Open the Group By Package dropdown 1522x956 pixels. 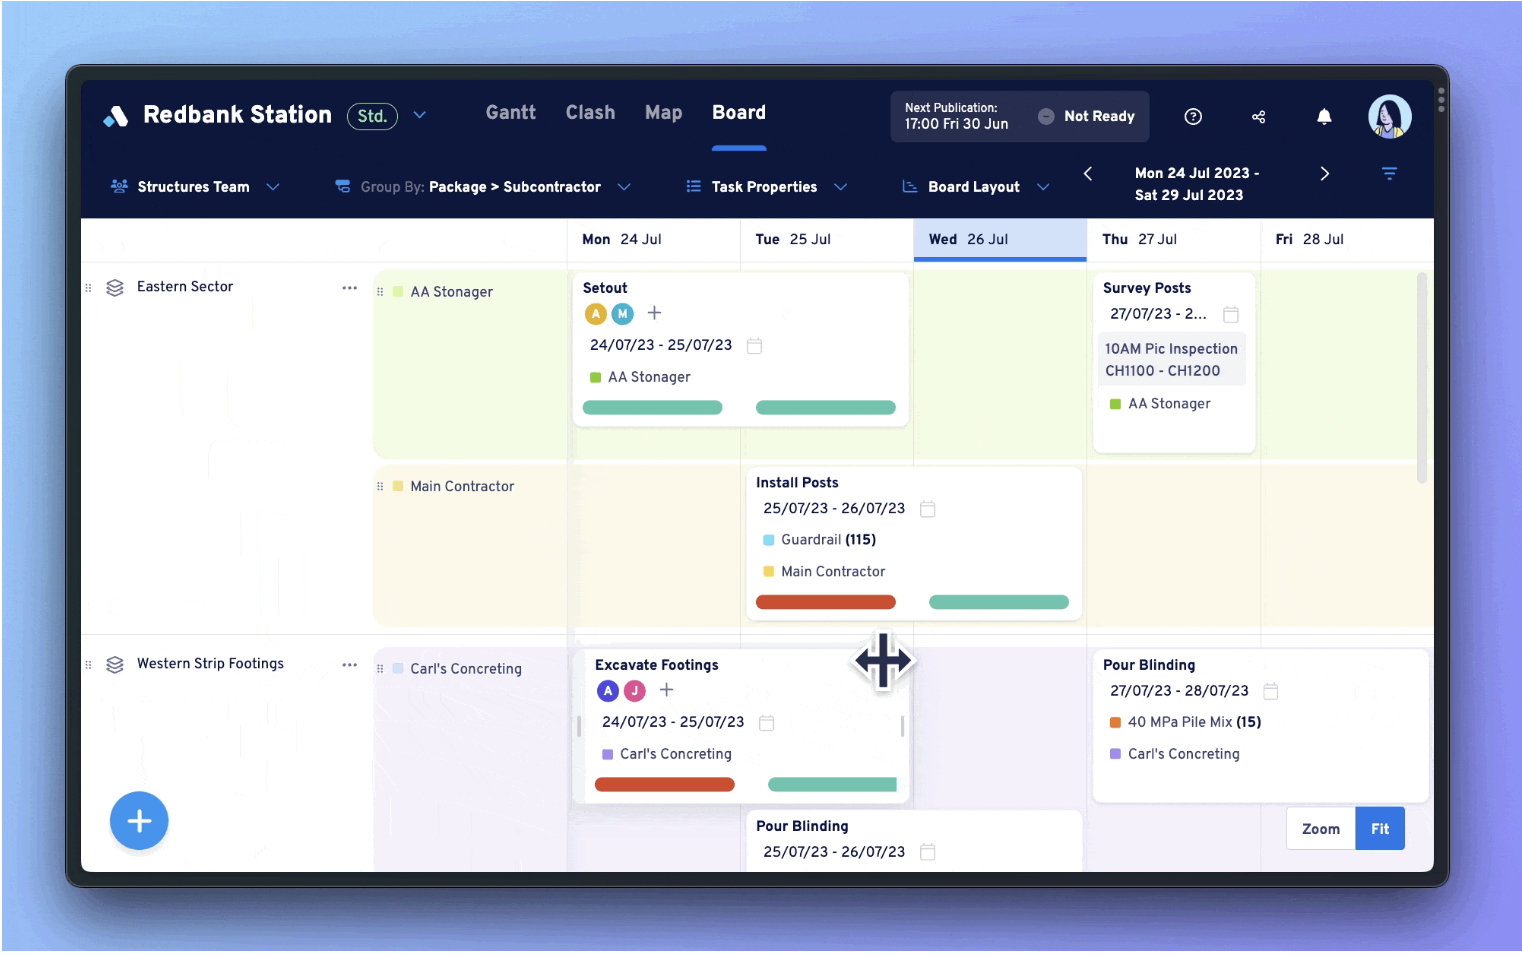(x=483, y=187)
